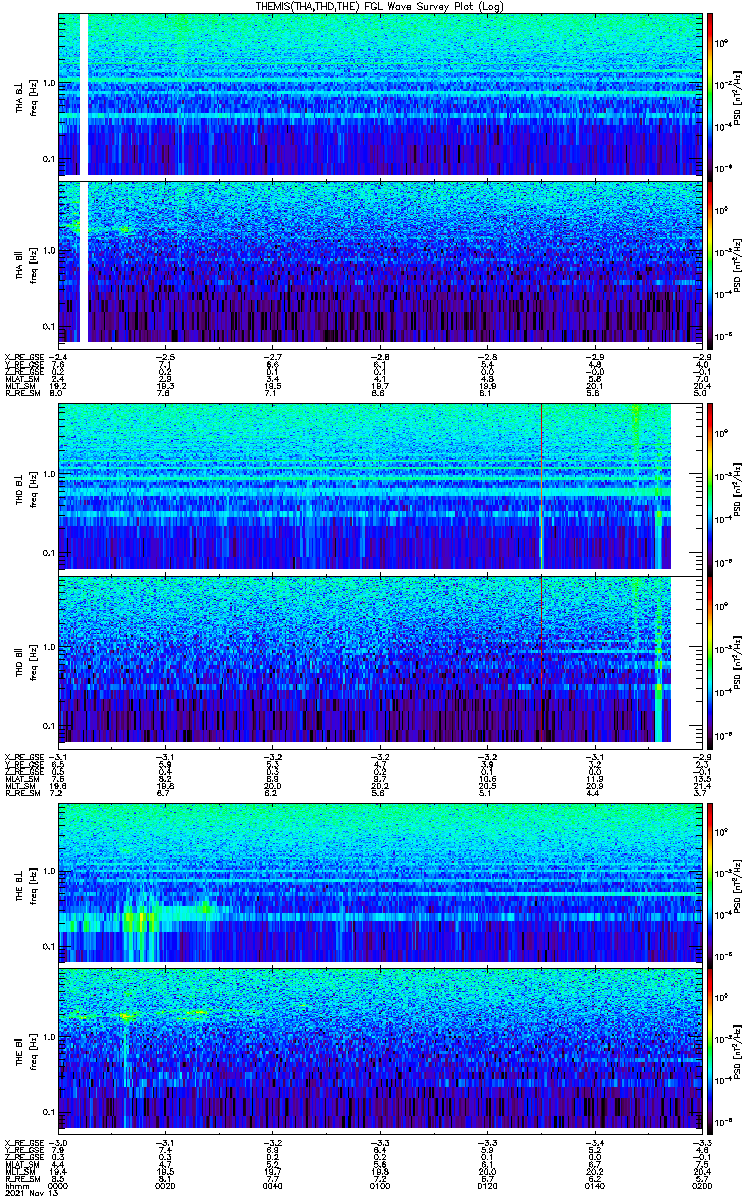Click the THE B-parallel spectrogram panel
750x1200 pixels.
pos(378,1050)
